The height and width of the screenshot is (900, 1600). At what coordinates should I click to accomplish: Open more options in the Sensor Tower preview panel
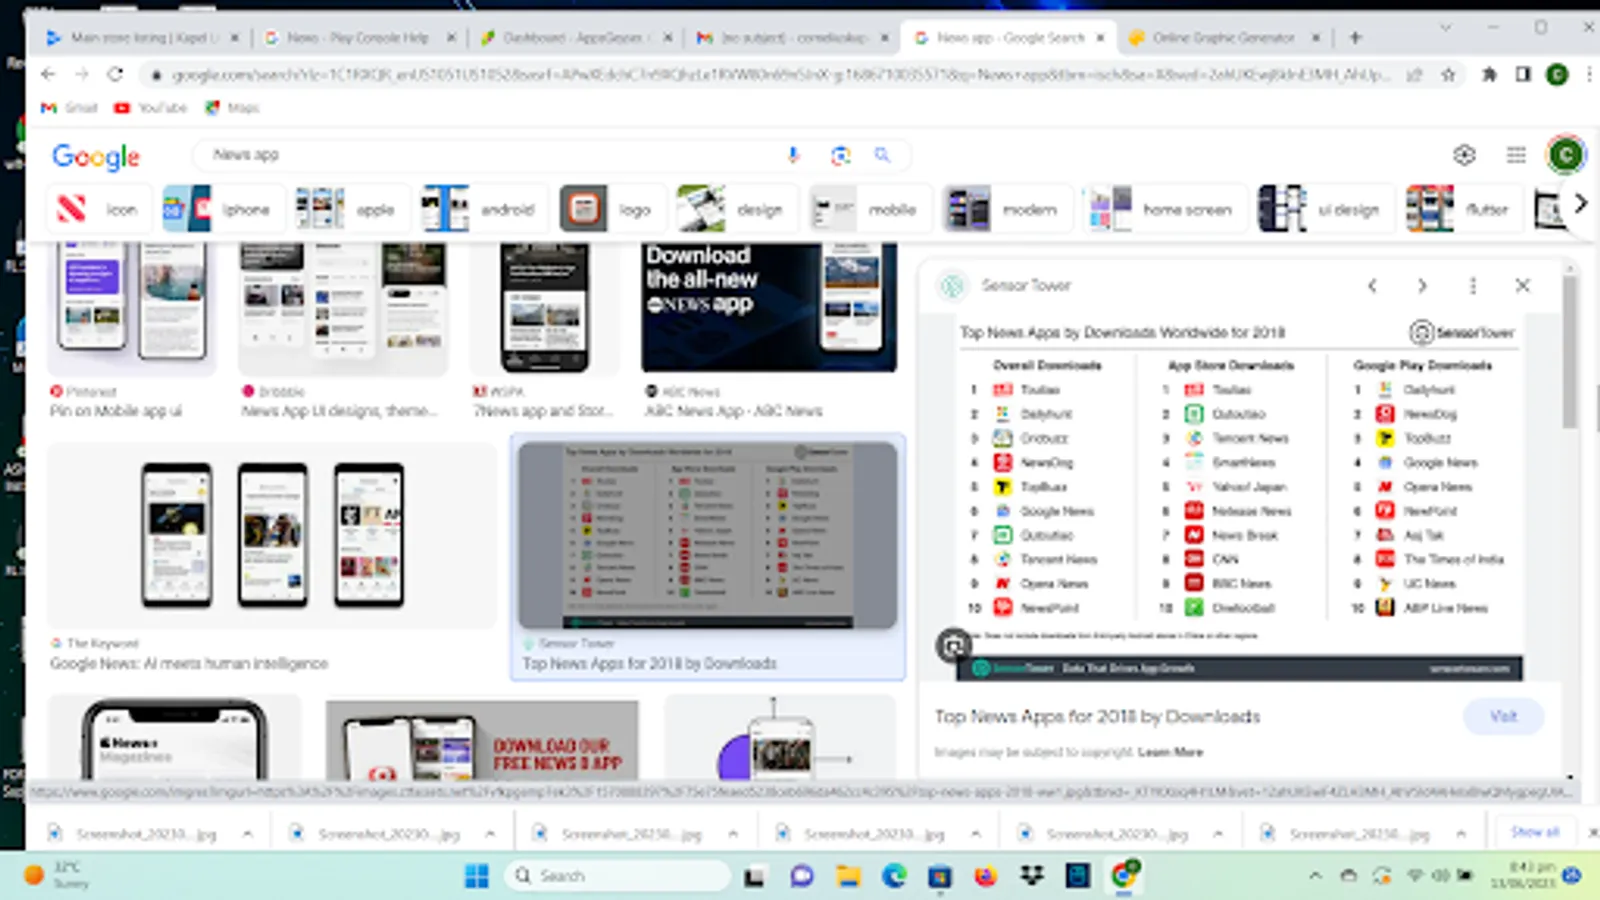[1473, 286]
